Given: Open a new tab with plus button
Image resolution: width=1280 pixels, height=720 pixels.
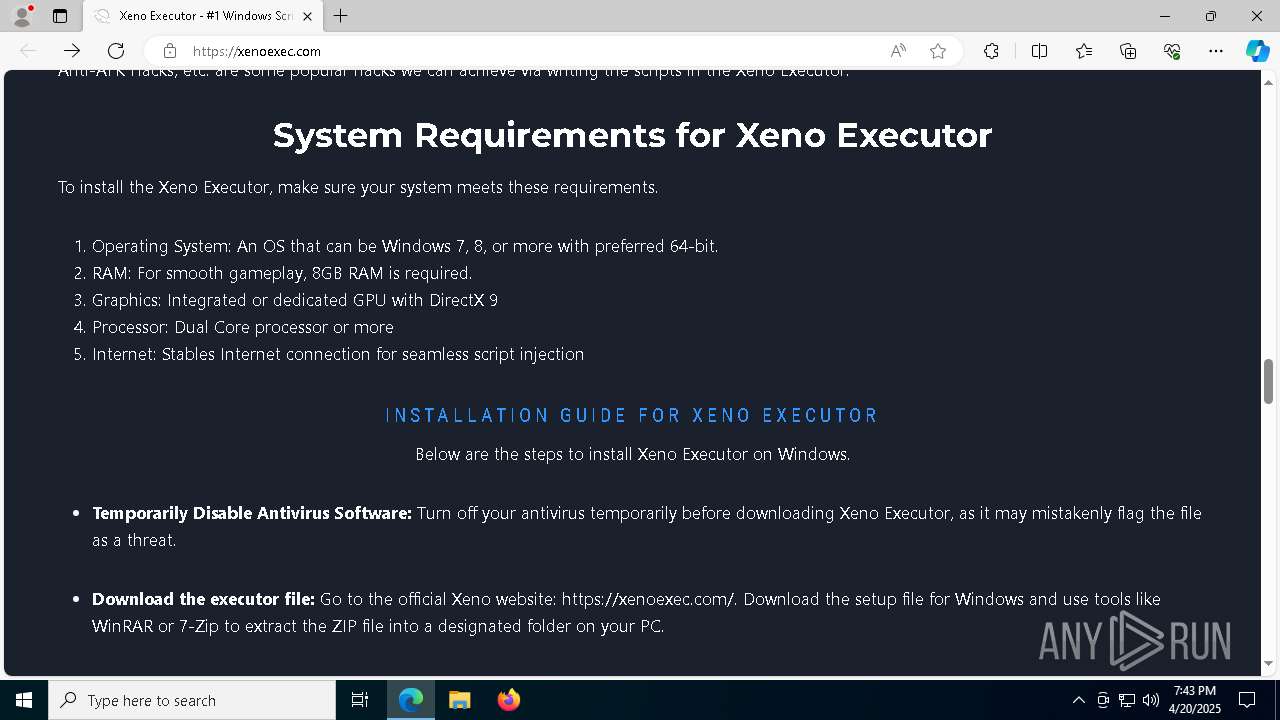Looking at the screenshot, I should 341,16.
